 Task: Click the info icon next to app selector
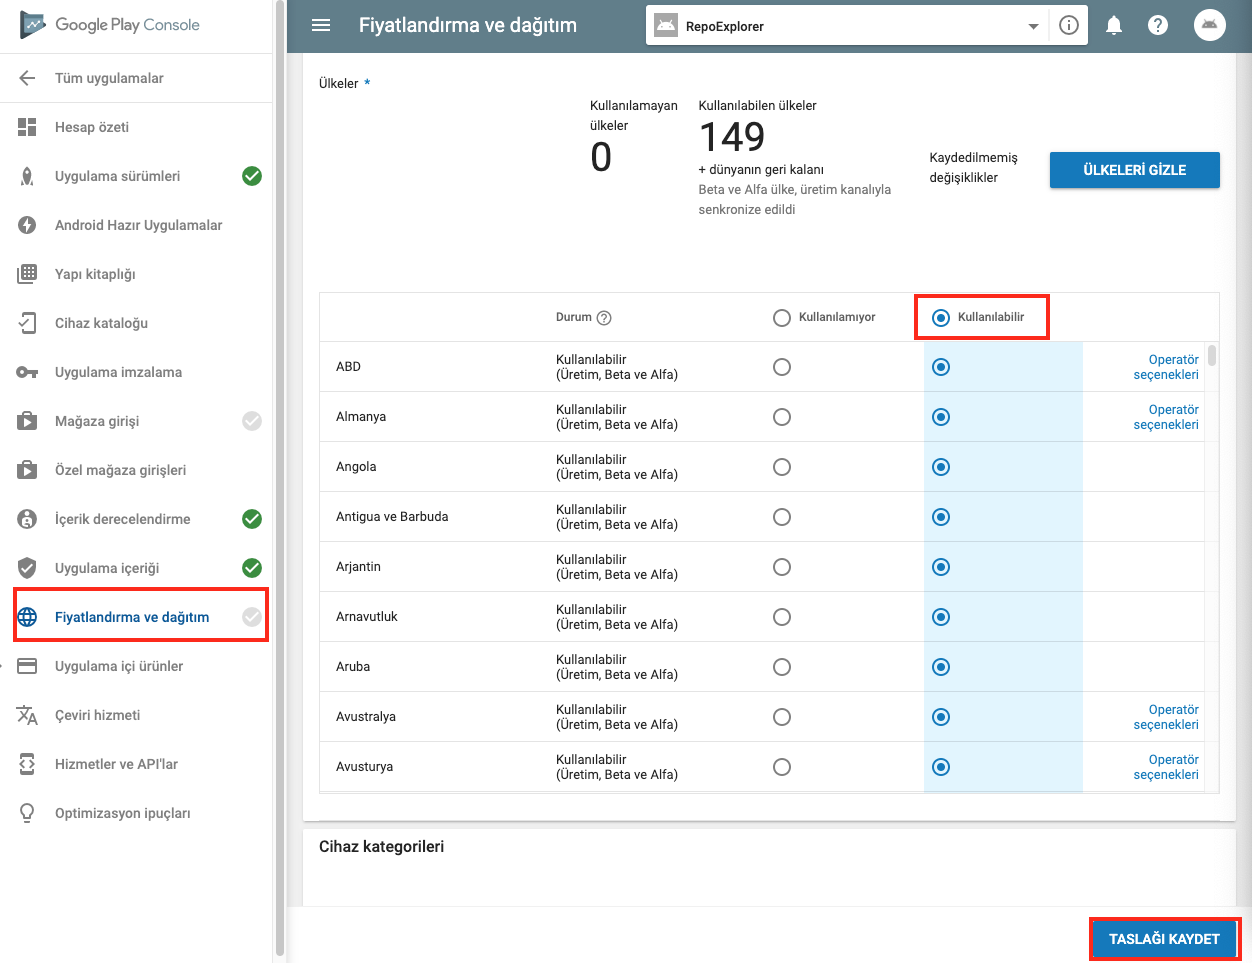click(1069, 26)
